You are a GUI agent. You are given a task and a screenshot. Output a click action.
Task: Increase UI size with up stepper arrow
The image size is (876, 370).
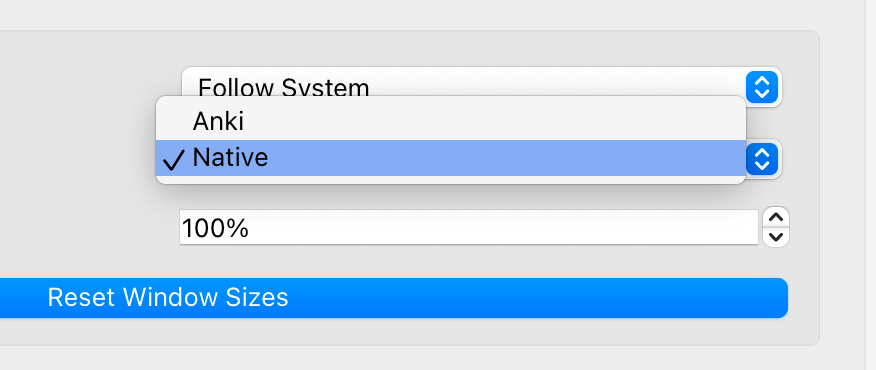775,217
